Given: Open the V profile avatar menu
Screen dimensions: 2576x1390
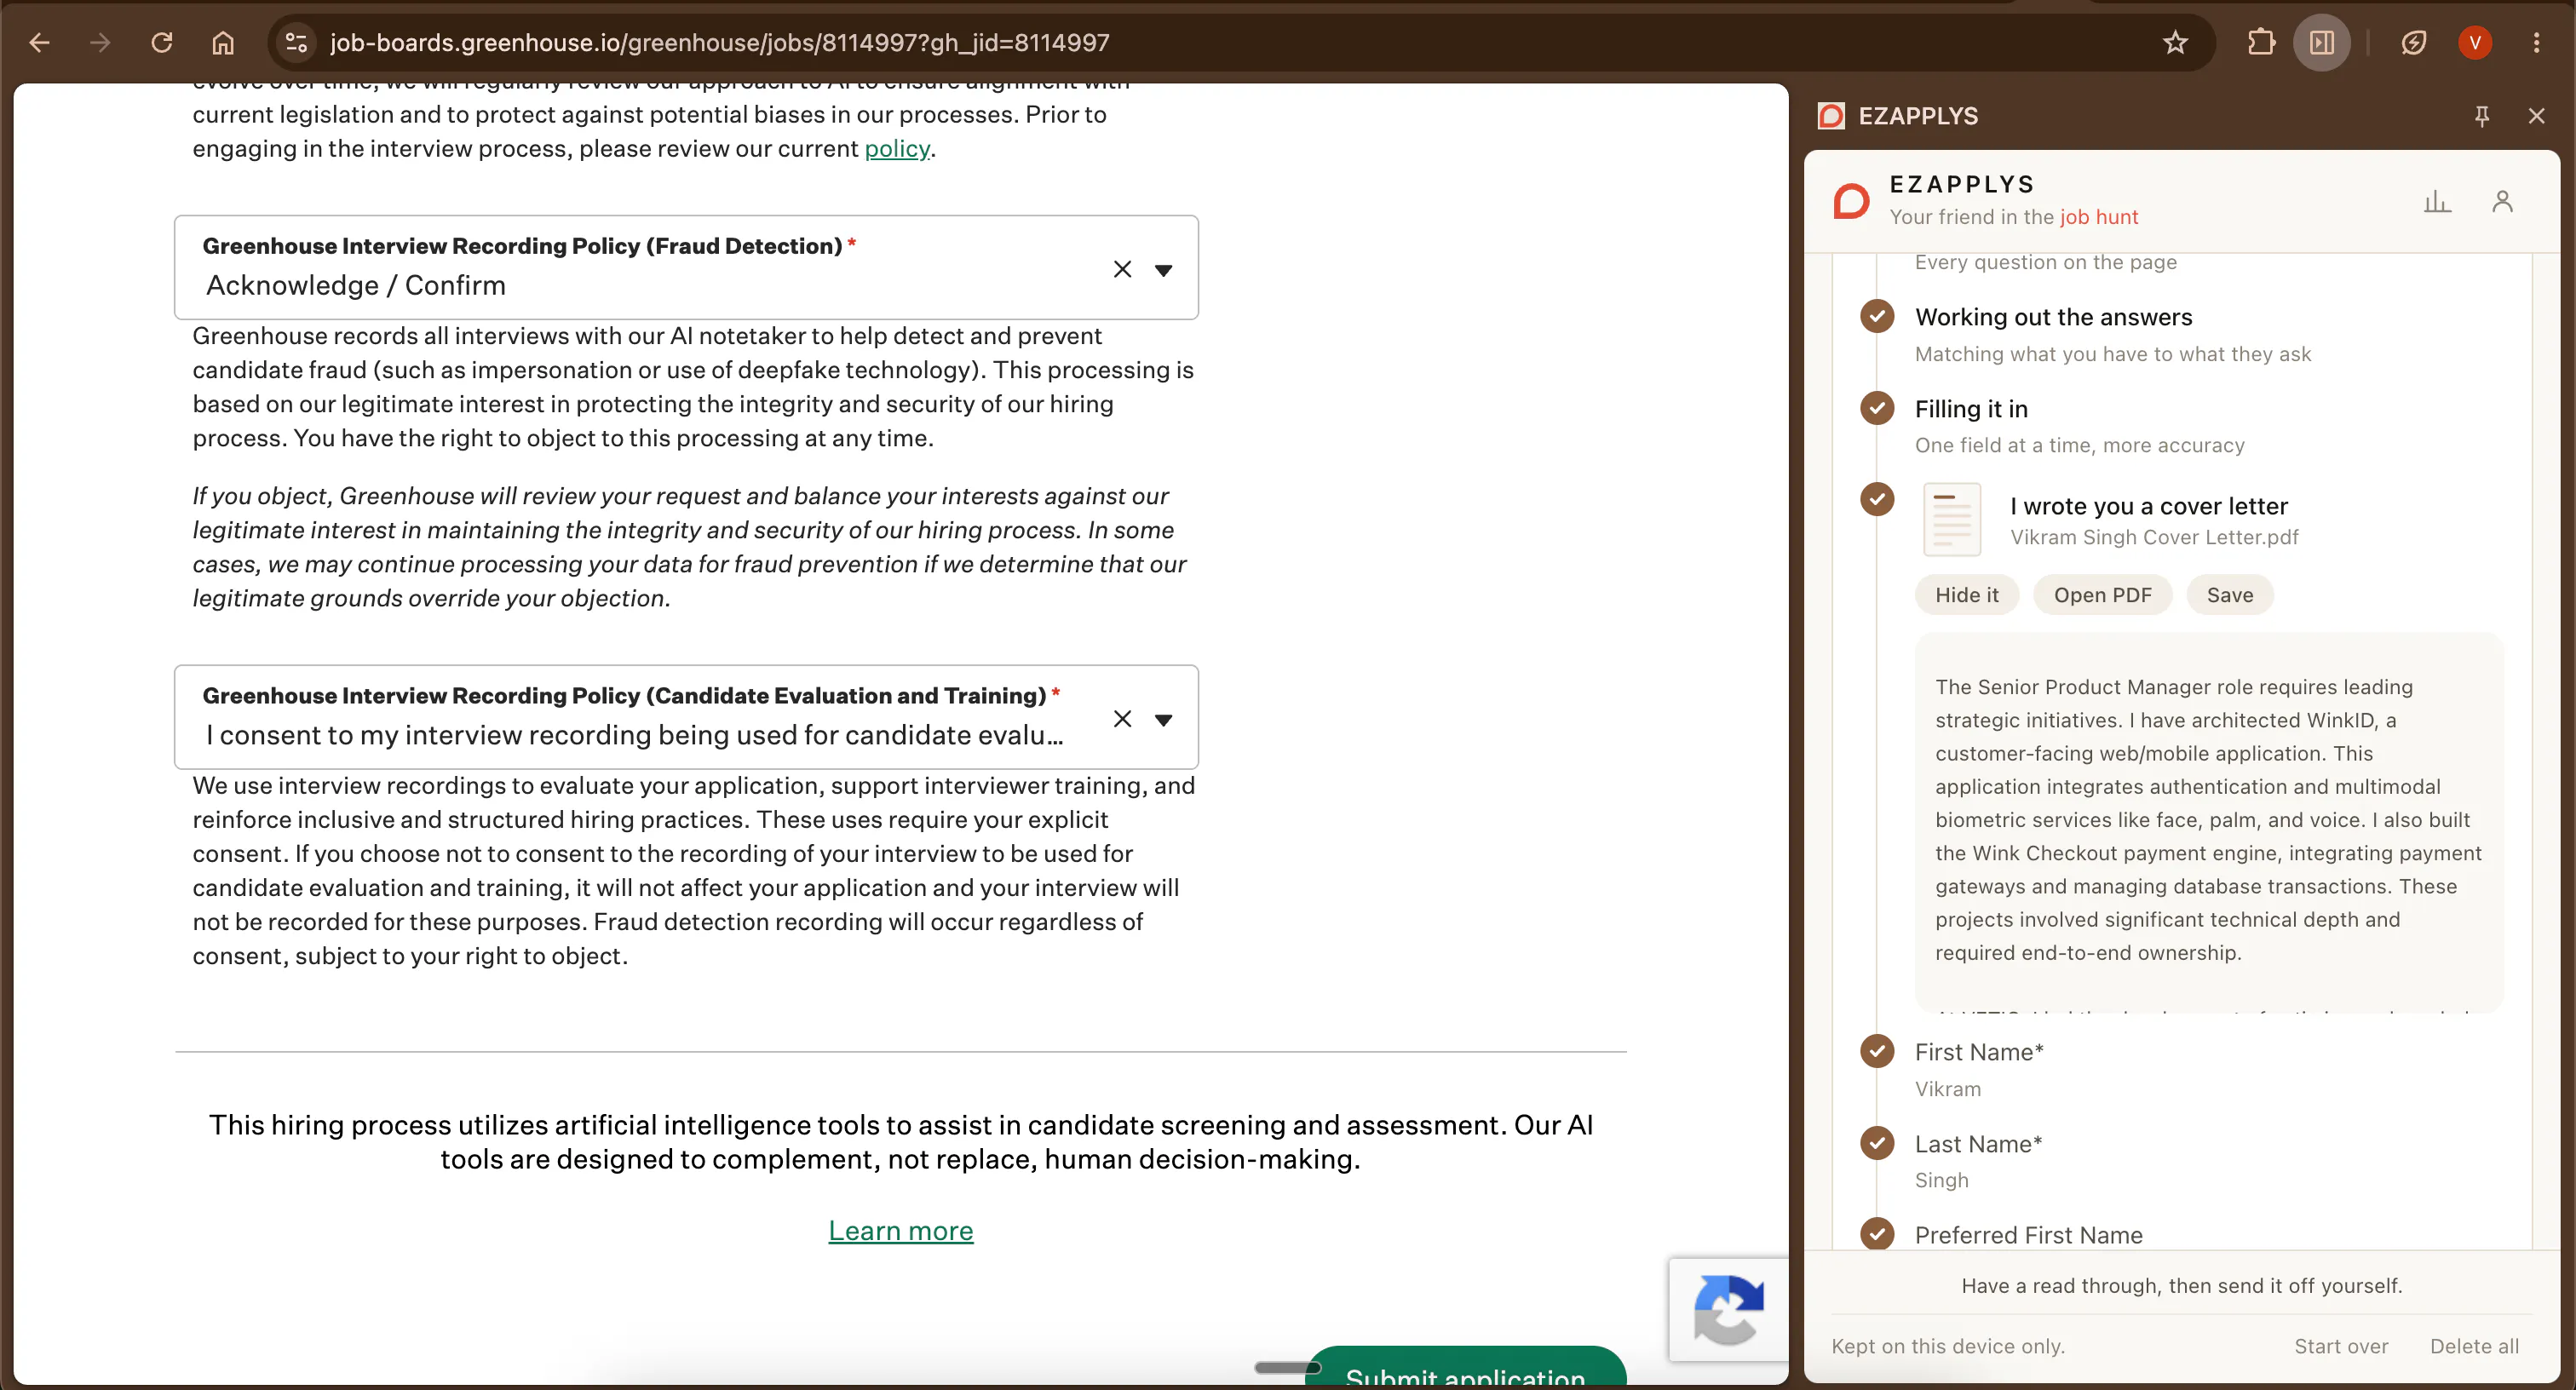Looking at the screenshot, I should [x=2475, y=43].
